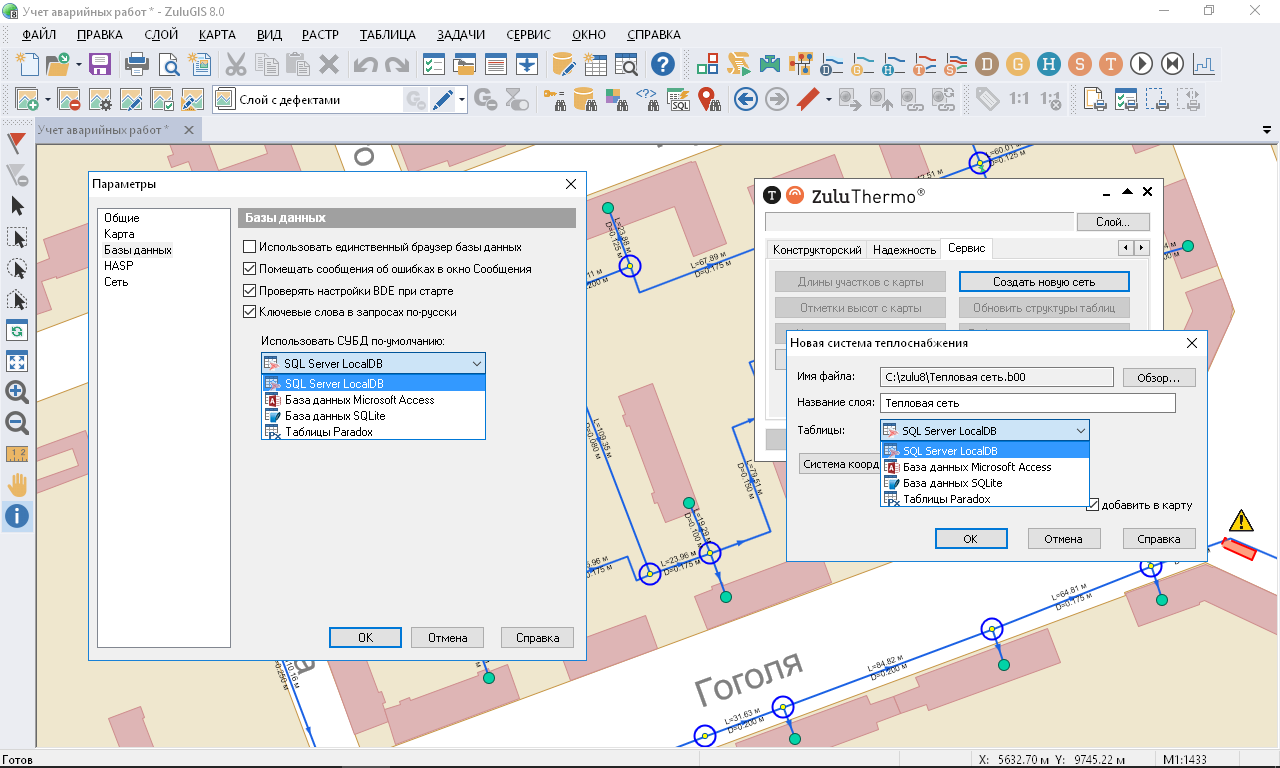Click the 'Обзор...' browse button
The height and width of the screenshot is (768, 1280).
(1158, 378)
